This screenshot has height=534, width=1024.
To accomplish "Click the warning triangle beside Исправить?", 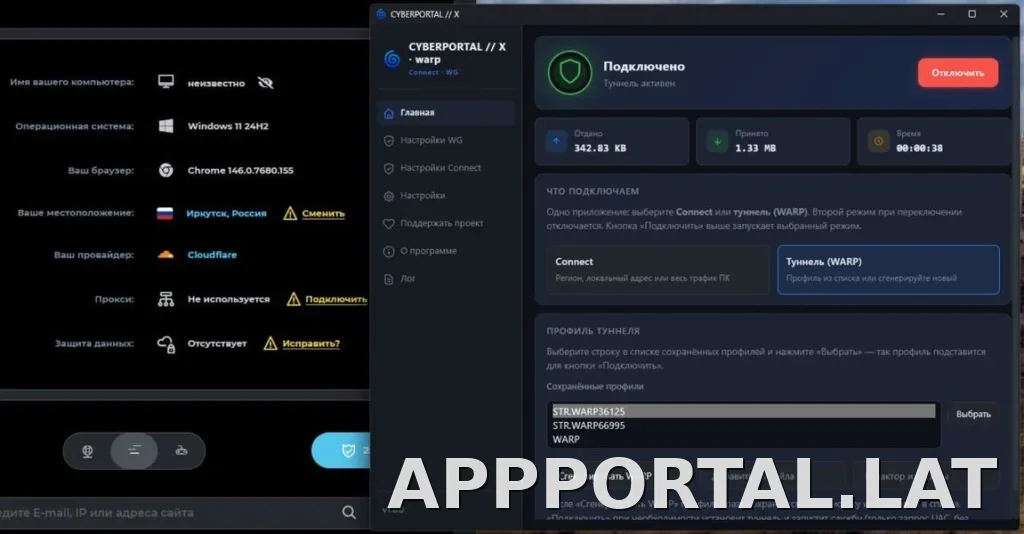I will point(270,343).
